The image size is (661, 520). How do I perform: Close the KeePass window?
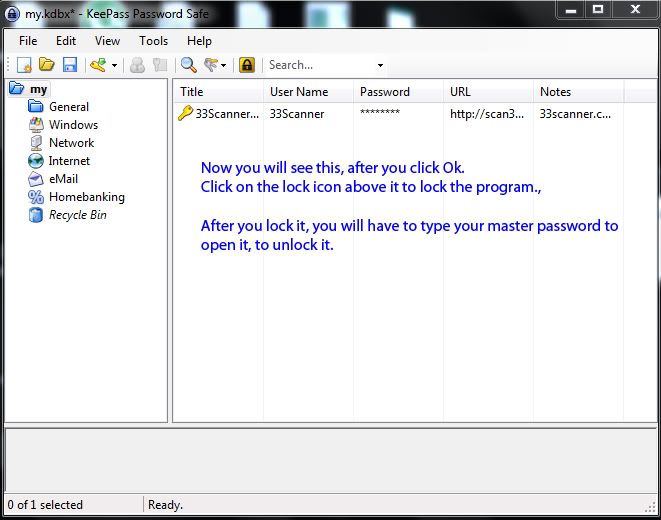click(x=635, y=9)
